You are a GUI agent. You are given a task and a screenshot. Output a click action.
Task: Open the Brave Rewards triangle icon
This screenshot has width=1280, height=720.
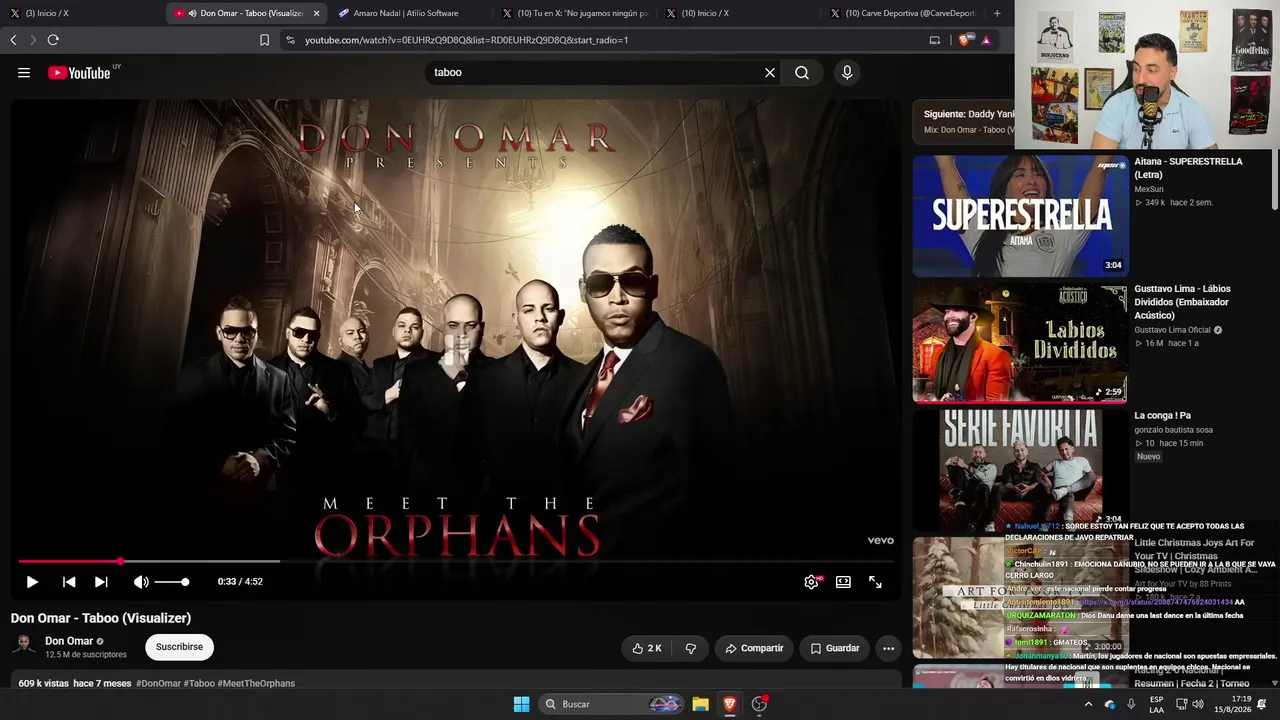coord(986,40)
